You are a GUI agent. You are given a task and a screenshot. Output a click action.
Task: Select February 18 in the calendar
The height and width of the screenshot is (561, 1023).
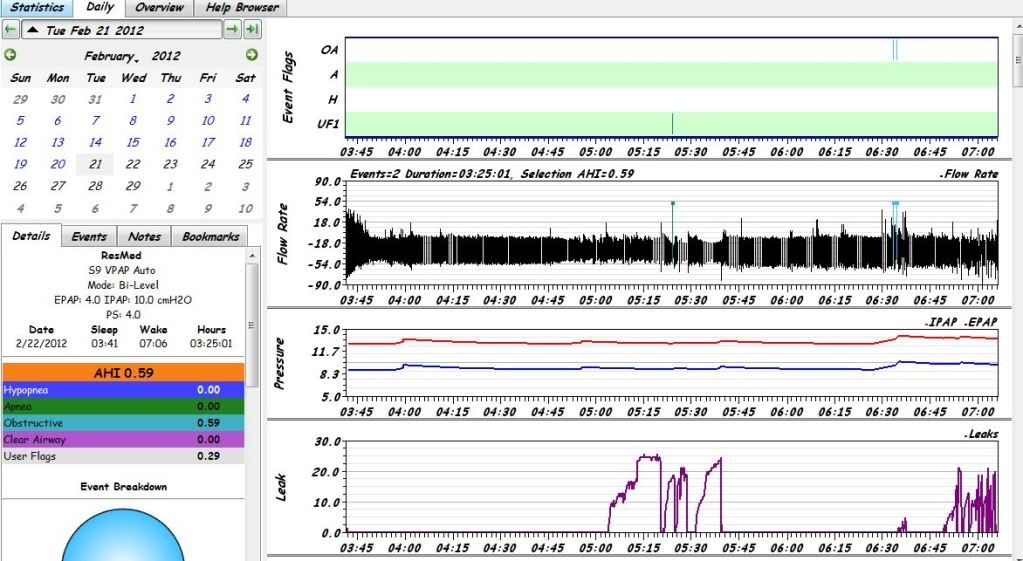[245, 142]
